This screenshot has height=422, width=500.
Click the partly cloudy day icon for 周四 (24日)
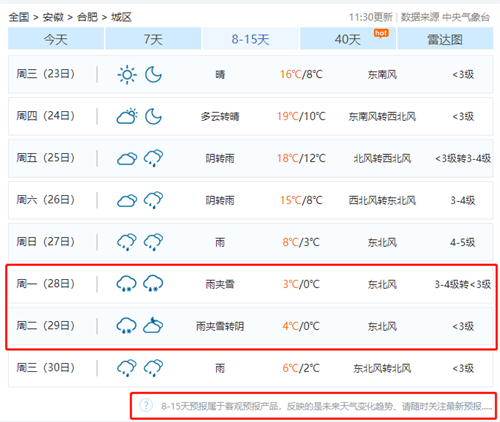[127, 116]
